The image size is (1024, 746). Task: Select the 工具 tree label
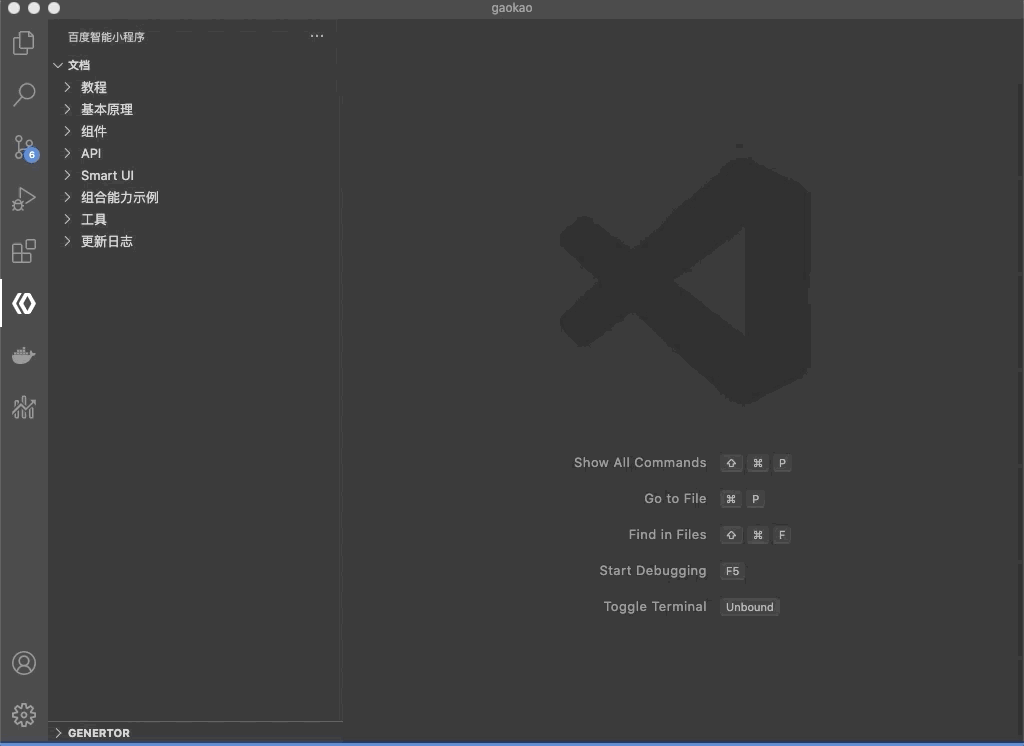point(93,219)
